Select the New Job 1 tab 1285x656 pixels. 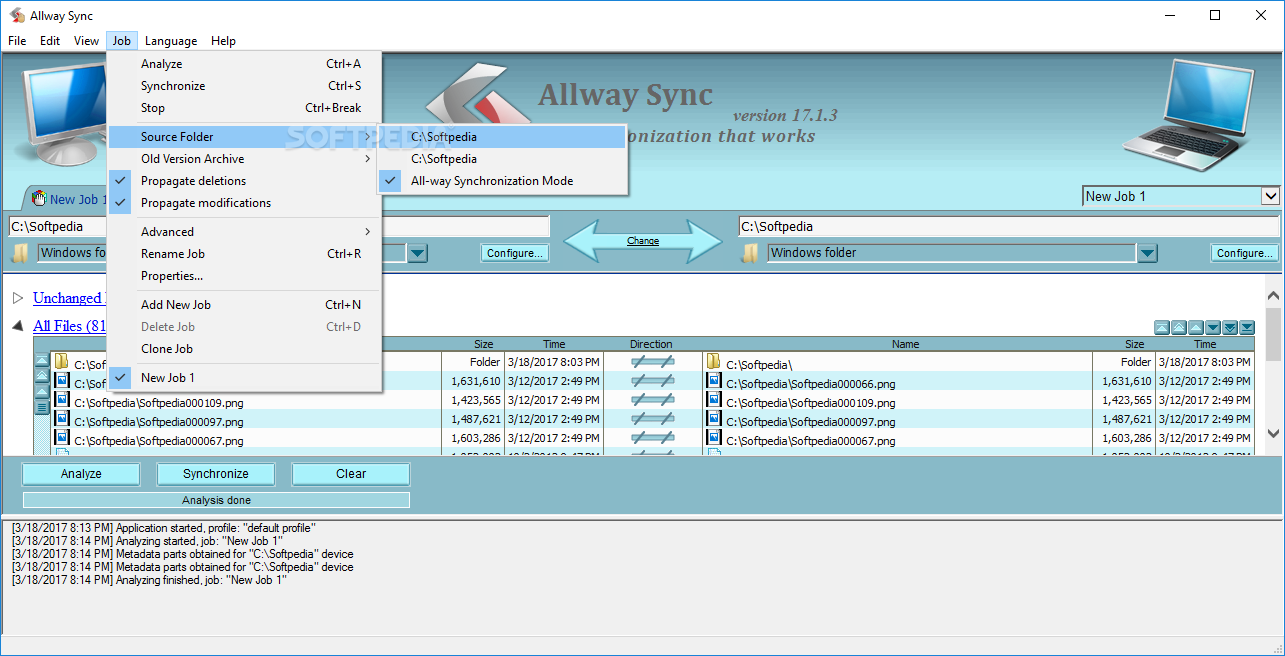tap(68, 199)
